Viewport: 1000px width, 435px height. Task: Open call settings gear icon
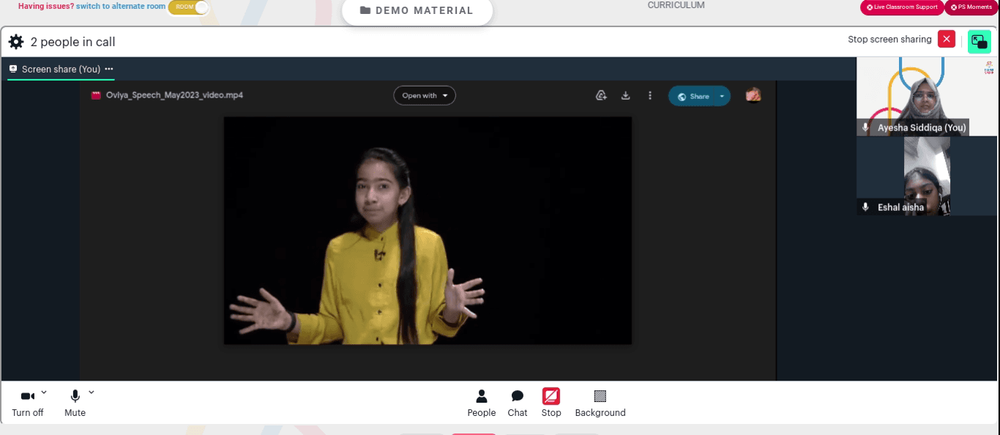[16, 42]
